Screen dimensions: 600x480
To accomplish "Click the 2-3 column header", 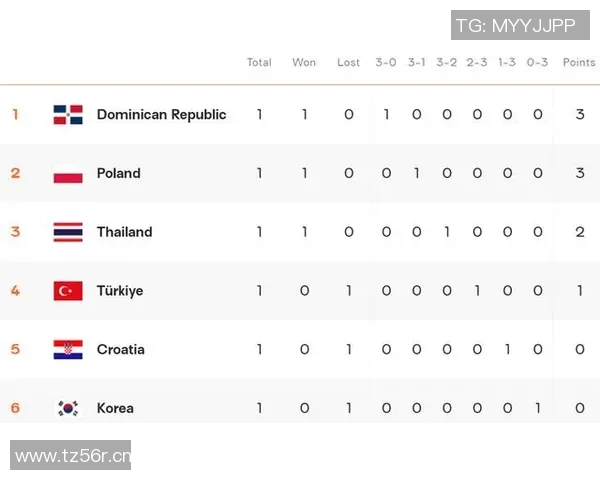I will 477,62.
